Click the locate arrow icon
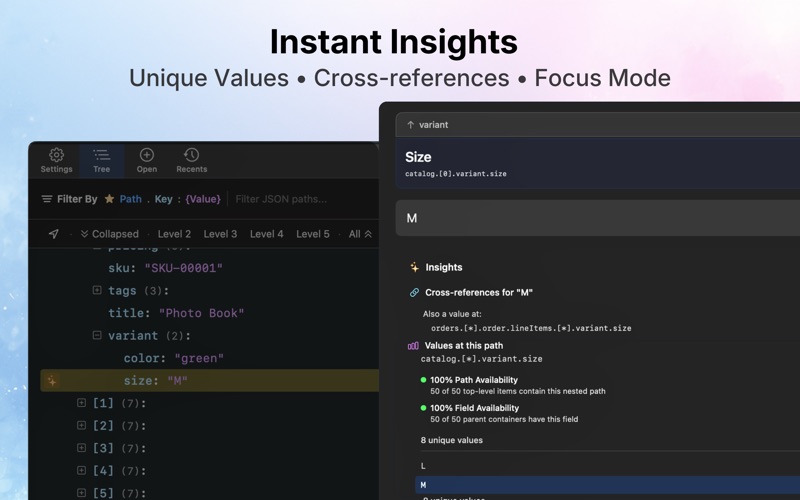Screen dimensions: 800x500 point(54,234)
